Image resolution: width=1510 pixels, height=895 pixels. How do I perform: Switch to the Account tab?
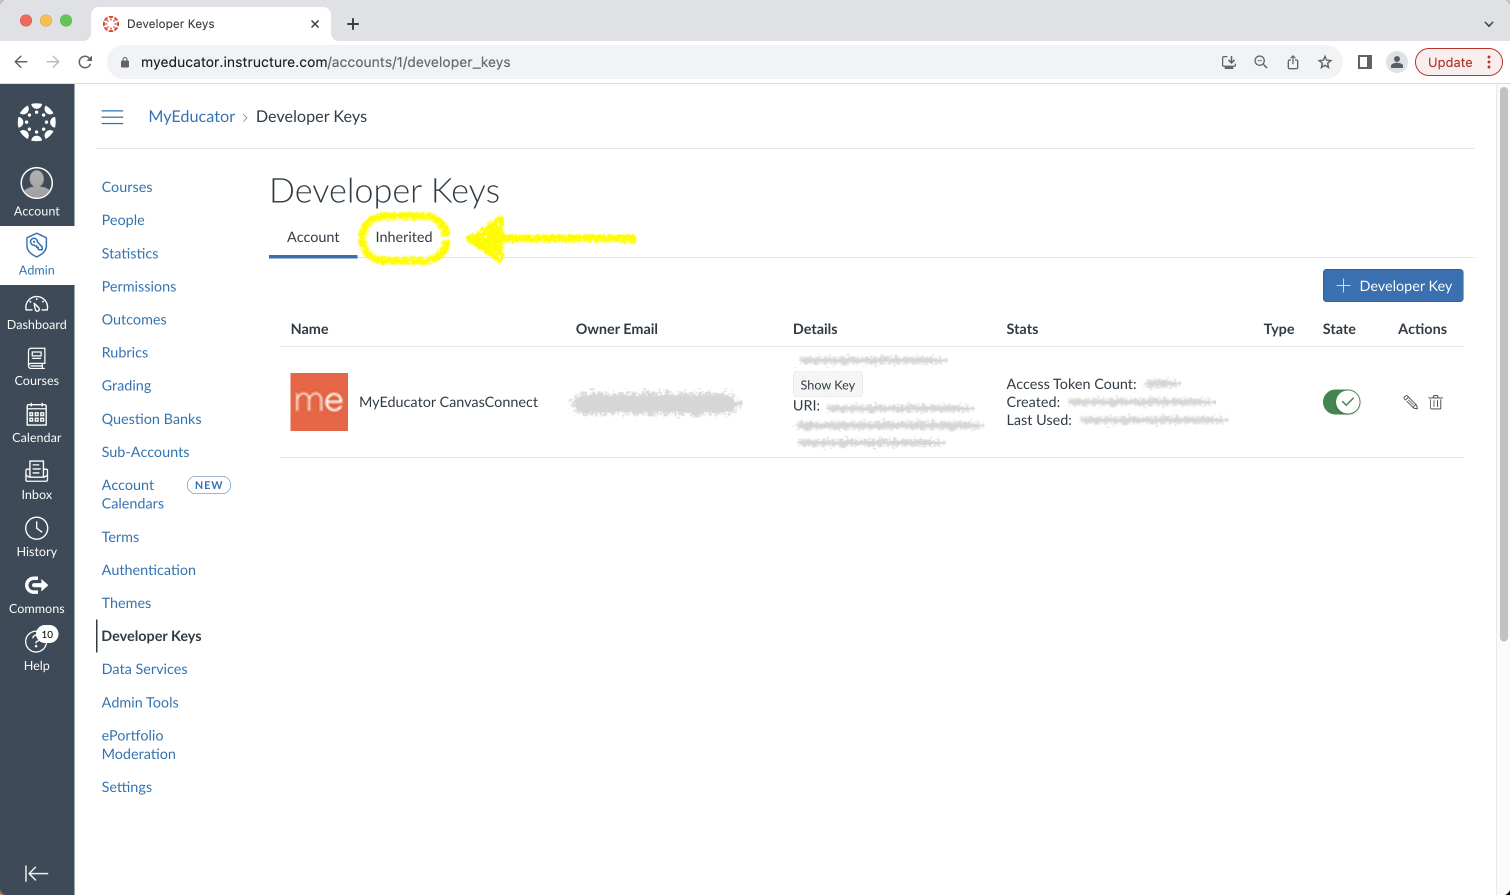click(x=313, y=238)
